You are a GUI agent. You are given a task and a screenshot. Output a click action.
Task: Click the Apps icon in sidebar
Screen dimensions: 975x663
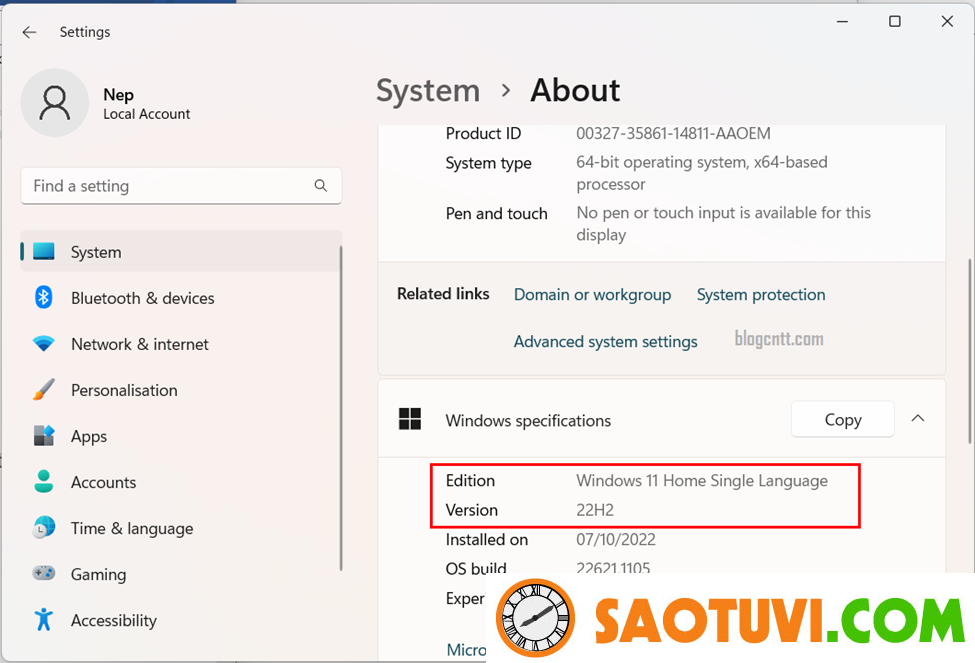[44, 435]
